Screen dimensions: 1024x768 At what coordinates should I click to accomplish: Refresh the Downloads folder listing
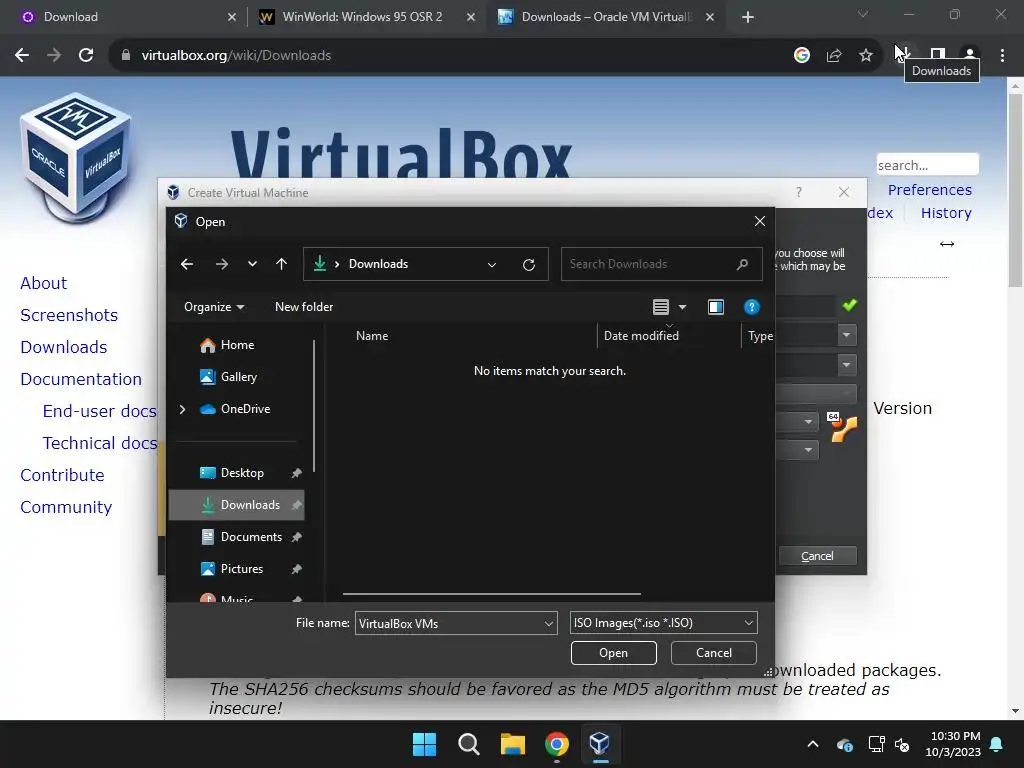coord(529,264)
